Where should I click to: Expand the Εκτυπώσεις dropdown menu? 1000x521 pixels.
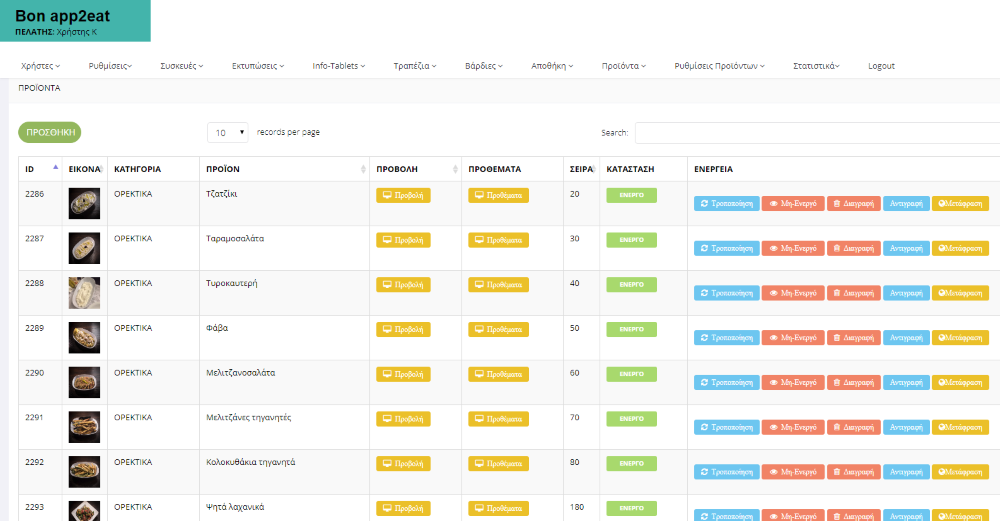[258, 66]
